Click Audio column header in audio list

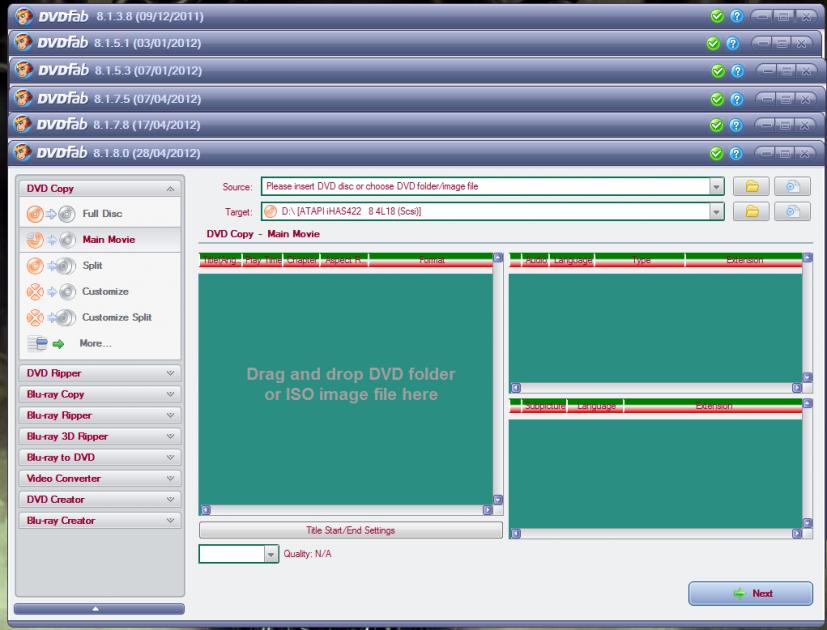[x=535, y=260]
